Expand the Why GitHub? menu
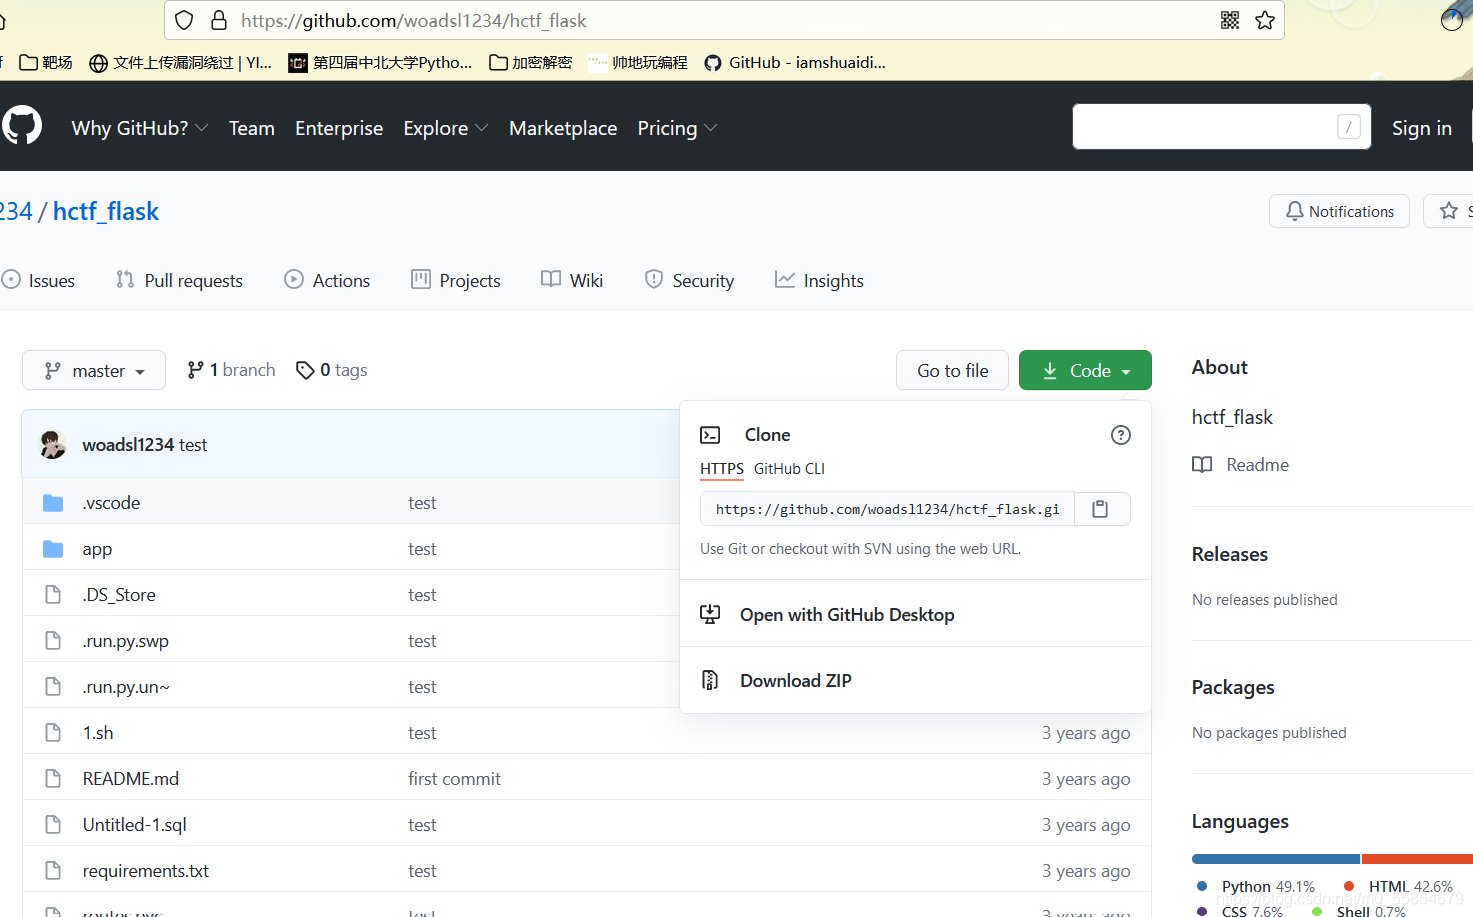1473x917 pixels. pos(140,128)
